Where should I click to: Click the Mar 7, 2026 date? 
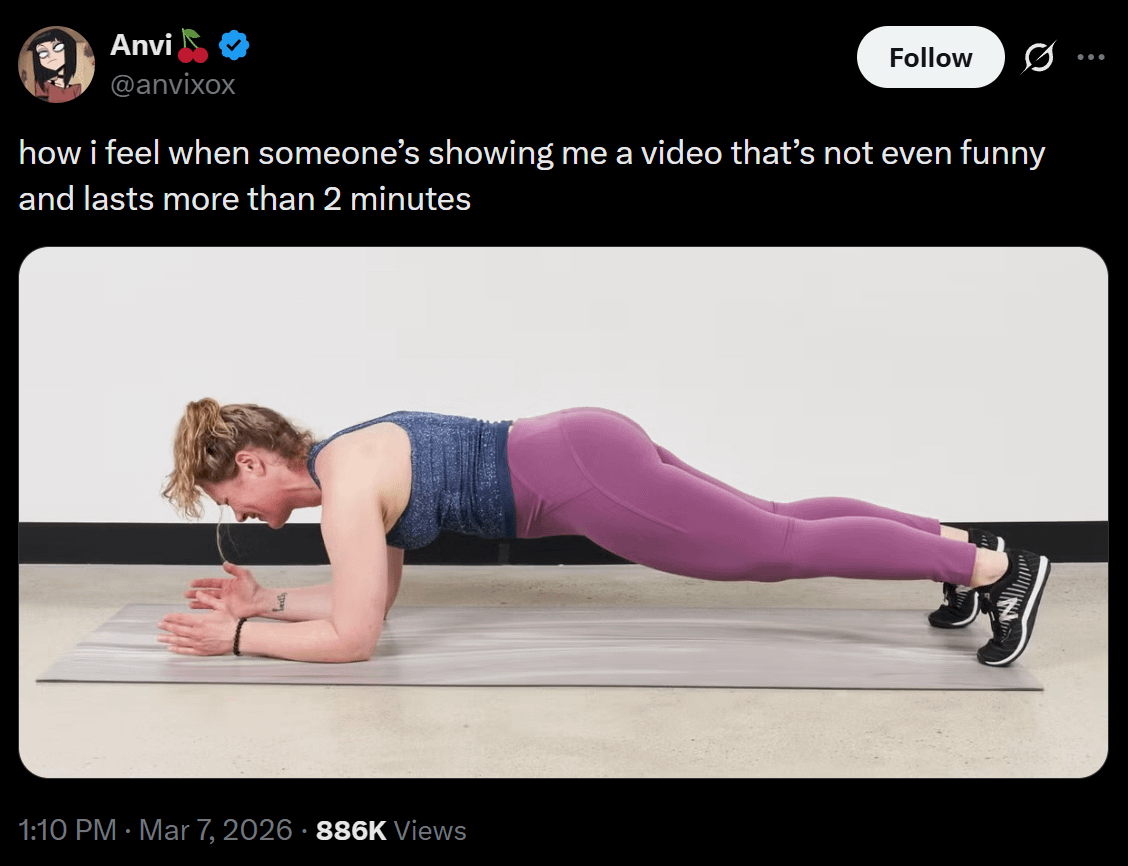pos(216,830)
